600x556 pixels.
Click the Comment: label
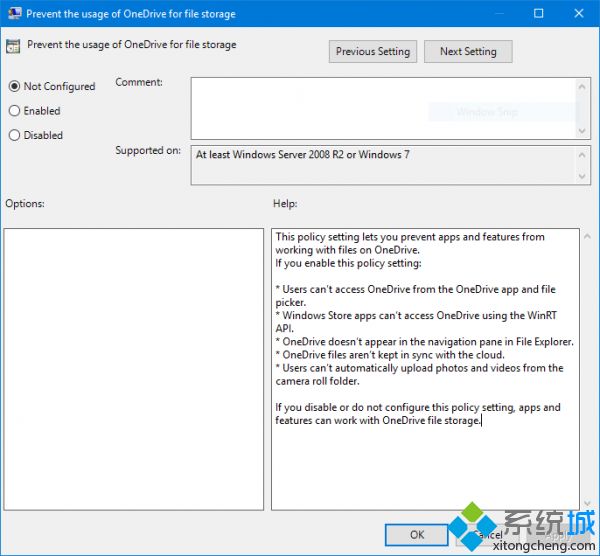(x=139, y=82)
